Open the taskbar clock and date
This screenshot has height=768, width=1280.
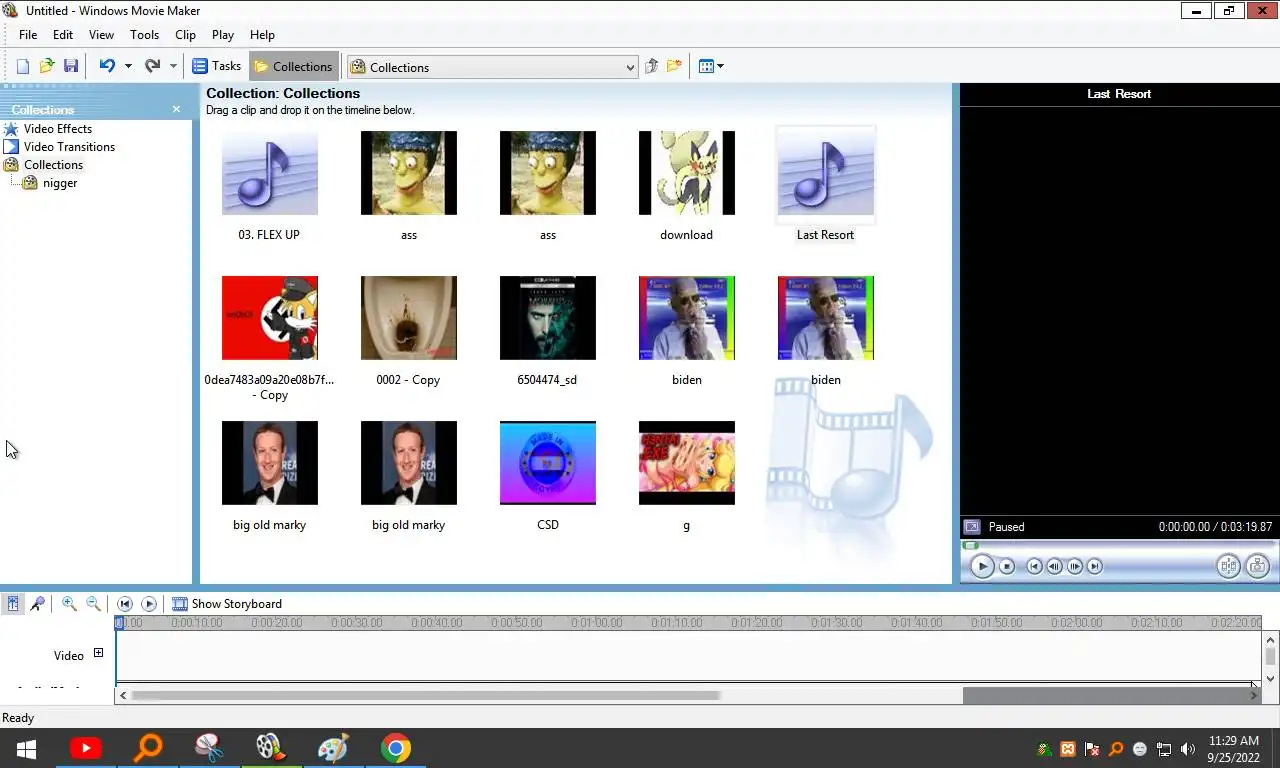1234,748
